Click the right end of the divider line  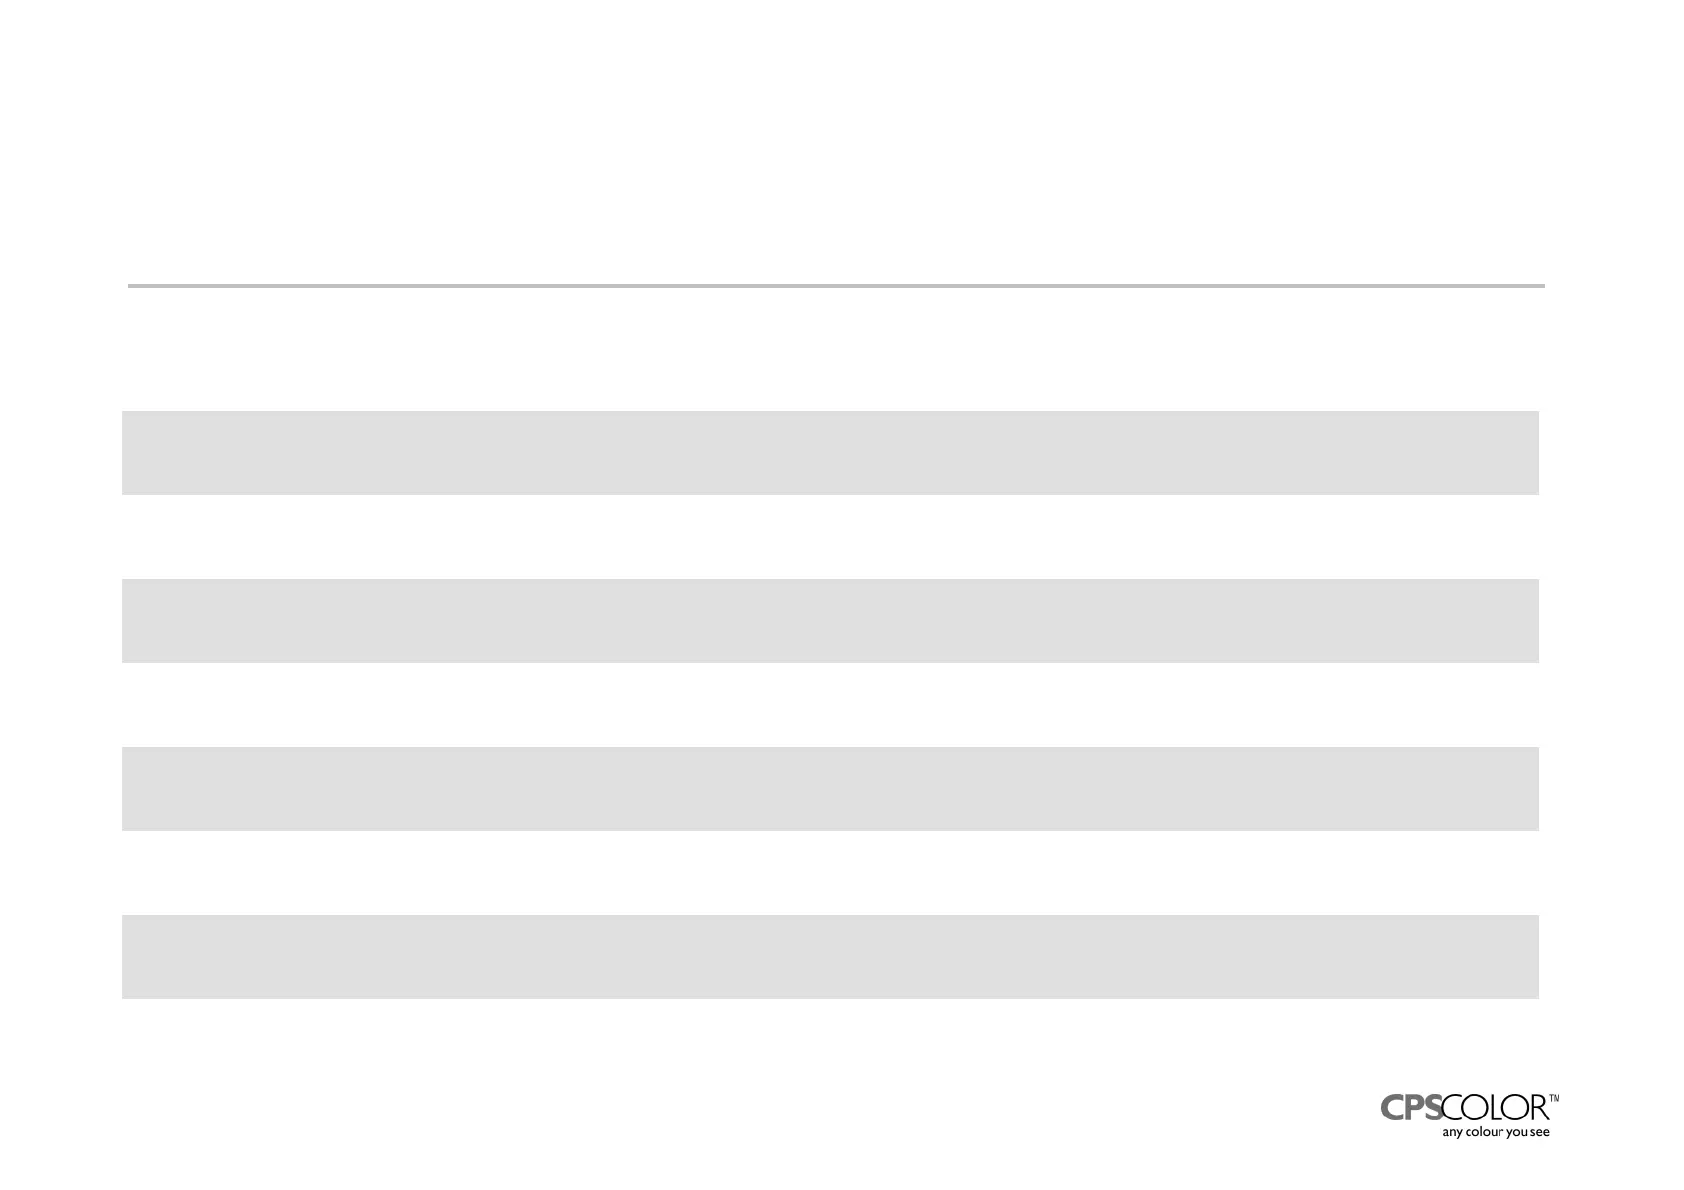click(x=1539, y=286)
